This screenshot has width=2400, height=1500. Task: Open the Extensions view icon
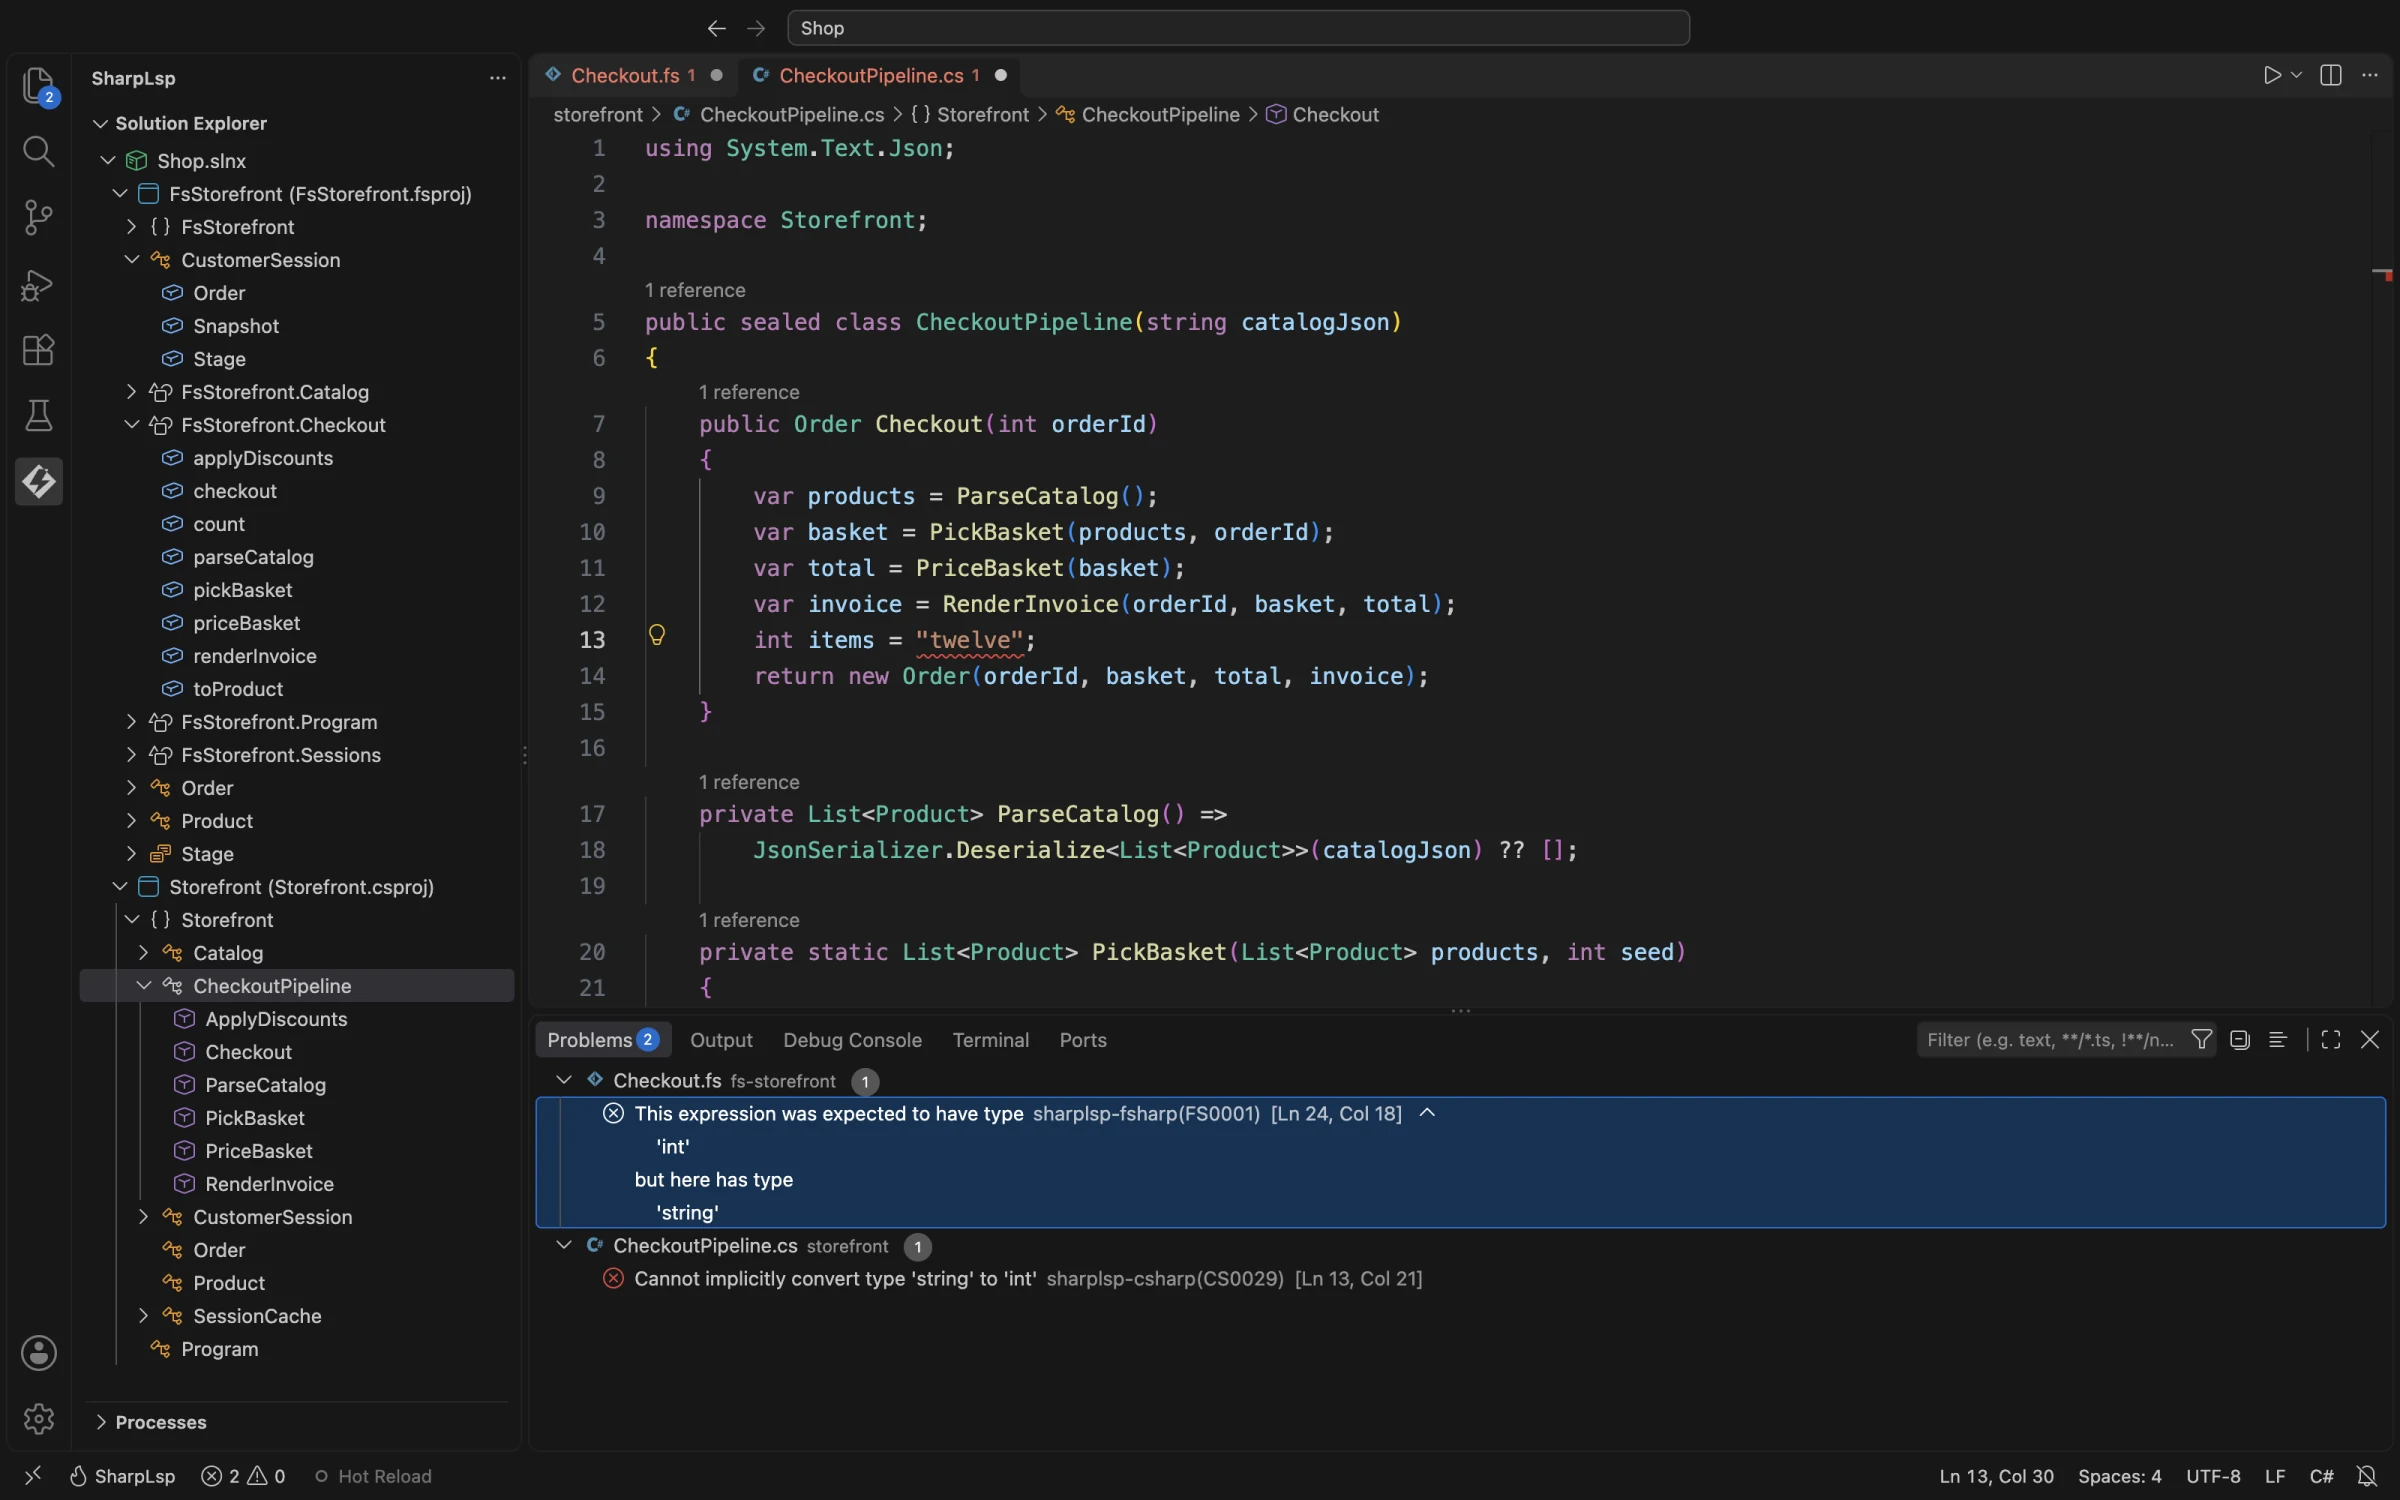tap(38, 350)
